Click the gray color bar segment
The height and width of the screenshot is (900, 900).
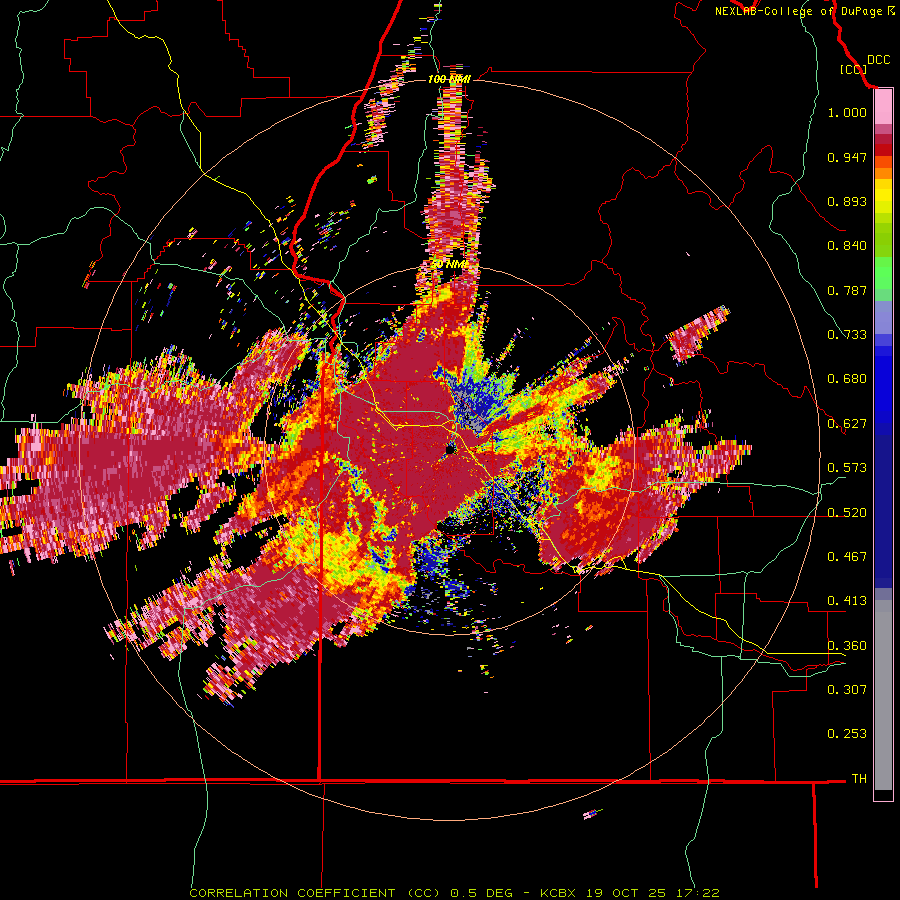(883, 695)
